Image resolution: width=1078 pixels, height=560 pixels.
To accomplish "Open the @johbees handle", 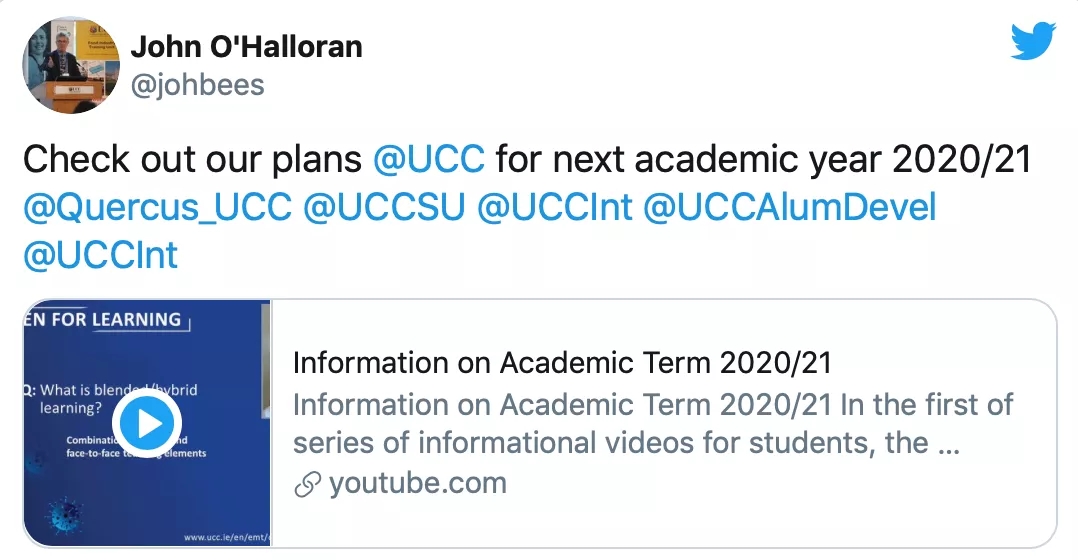I will point(197,85).
